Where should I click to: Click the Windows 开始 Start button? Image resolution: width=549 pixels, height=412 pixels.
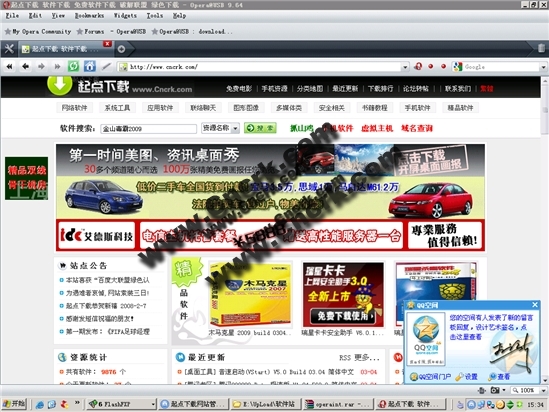14,404
